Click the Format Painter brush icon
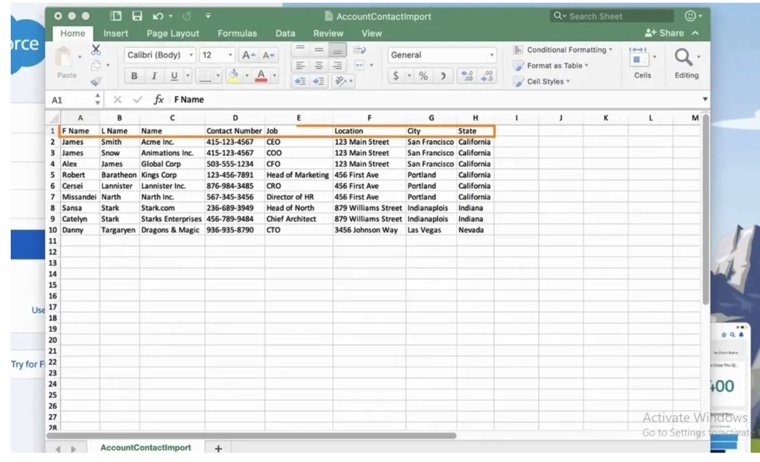 coord(96,81)
